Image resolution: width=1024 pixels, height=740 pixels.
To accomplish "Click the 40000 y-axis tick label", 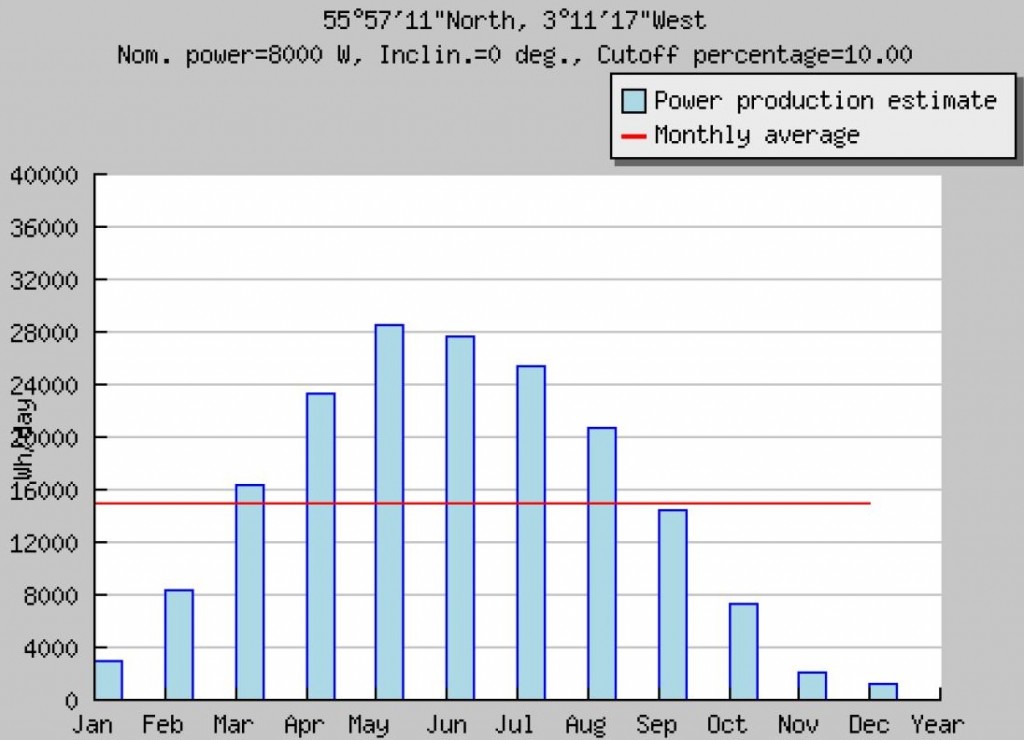I will (43, 176).
